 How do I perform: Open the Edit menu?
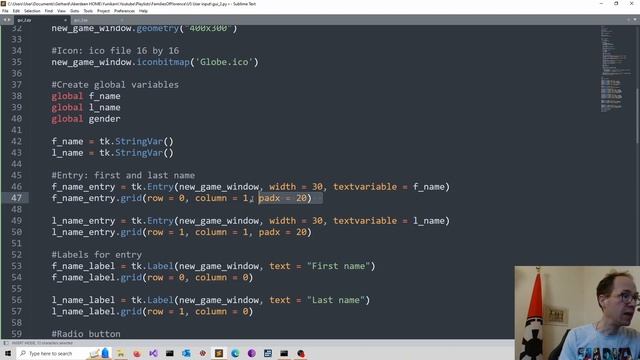tap(16, 11)
